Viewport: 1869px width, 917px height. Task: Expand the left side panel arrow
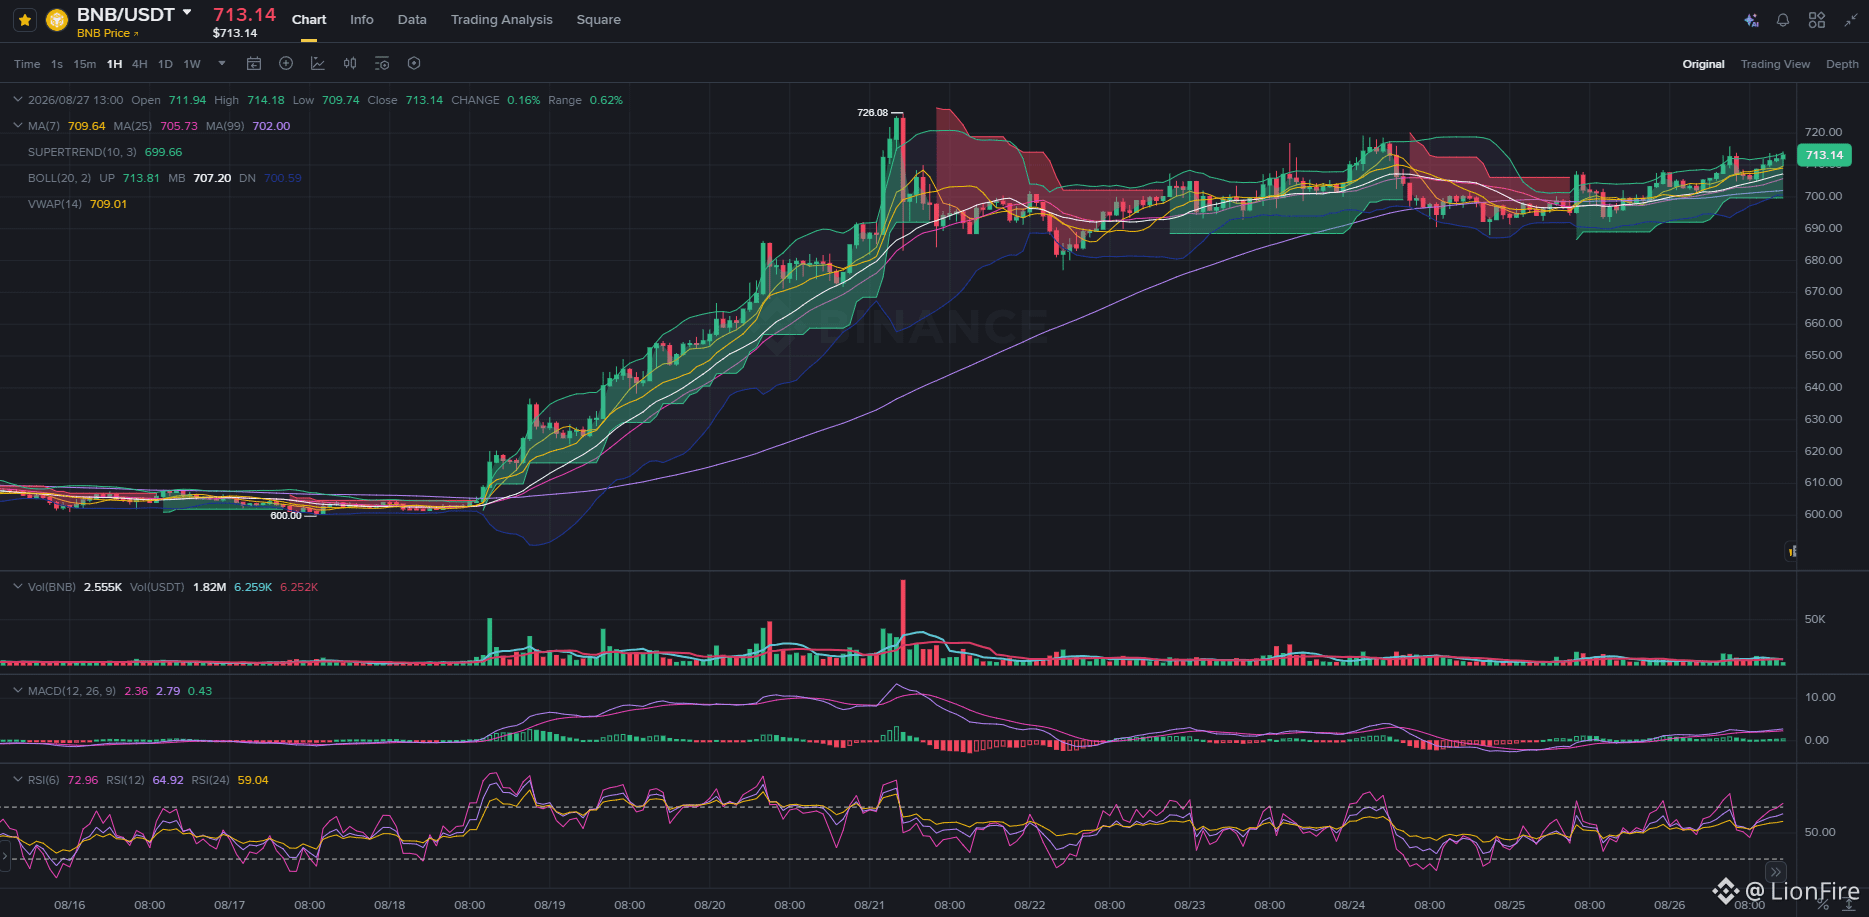click(4, 856)
